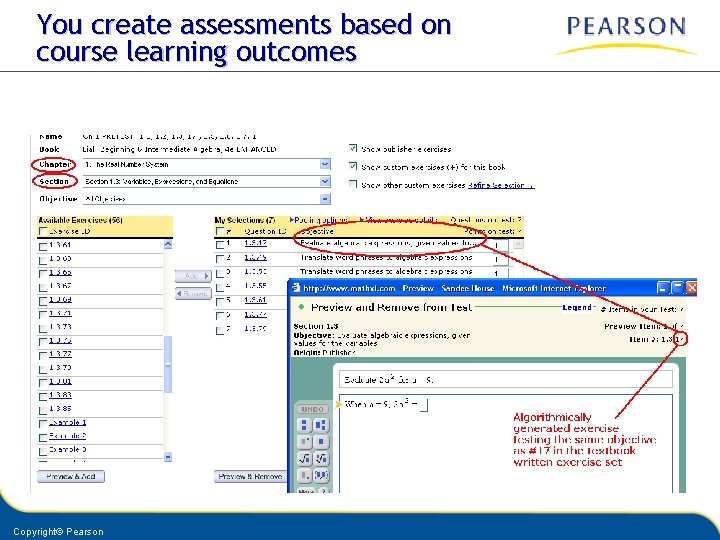This screenshot has width=720, height=540.
Task: Open exercise link 1.3.83
Action: (60, 395)
